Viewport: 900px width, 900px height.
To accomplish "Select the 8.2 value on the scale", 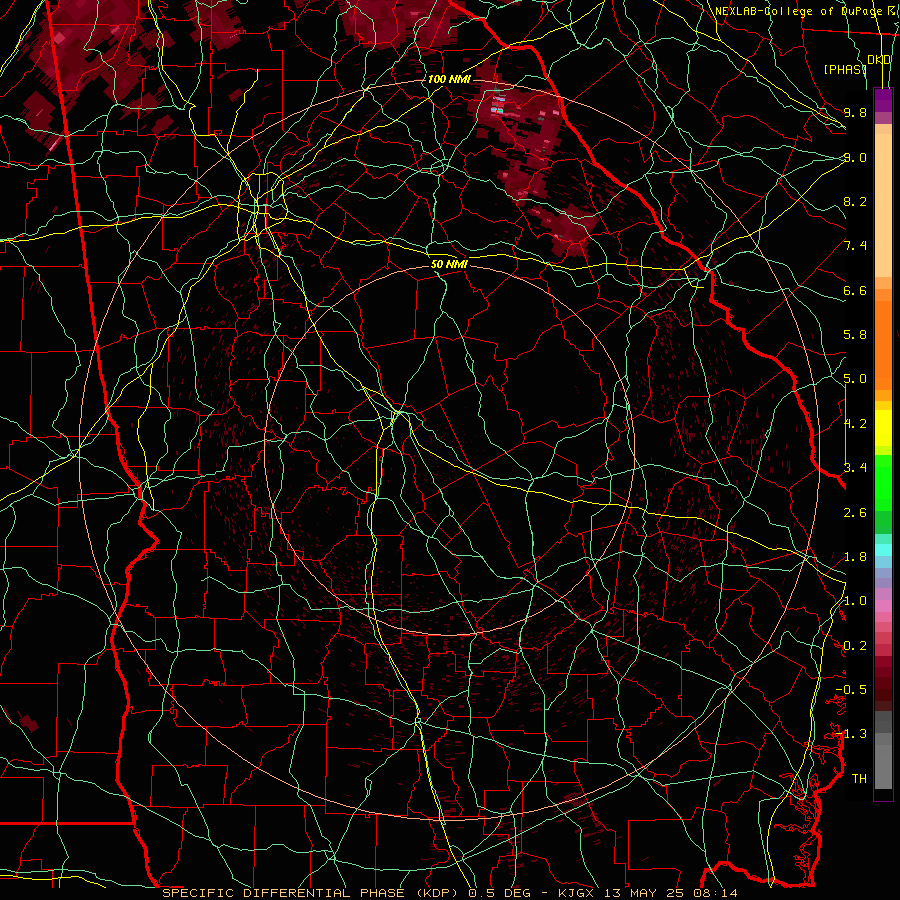I will tap(855, 201).
